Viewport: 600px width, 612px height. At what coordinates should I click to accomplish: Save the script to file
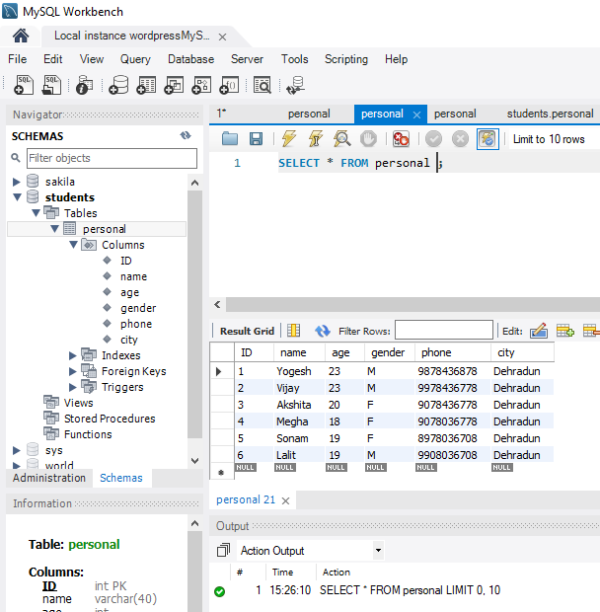256,139
